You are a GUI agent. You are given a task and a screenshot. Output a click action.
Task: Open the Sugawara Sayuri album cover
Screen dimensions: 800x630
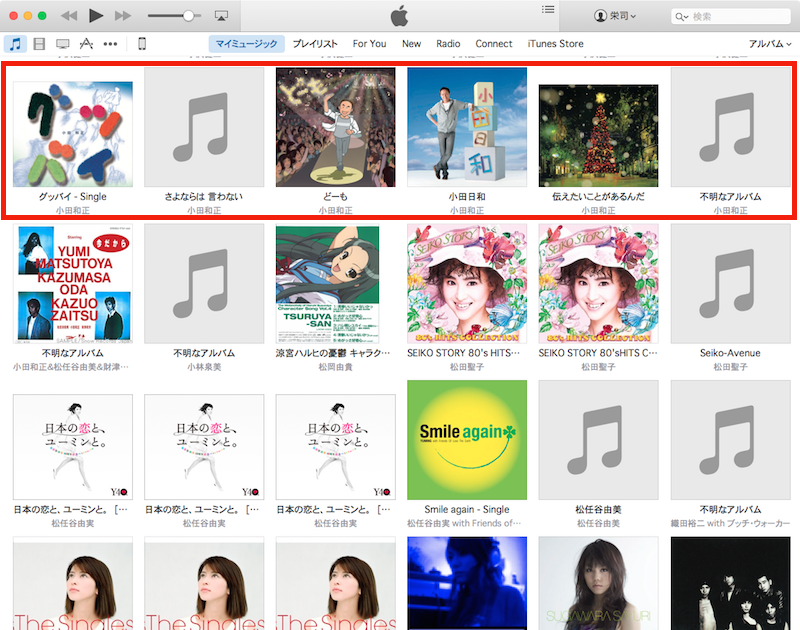tap(598, 583)
